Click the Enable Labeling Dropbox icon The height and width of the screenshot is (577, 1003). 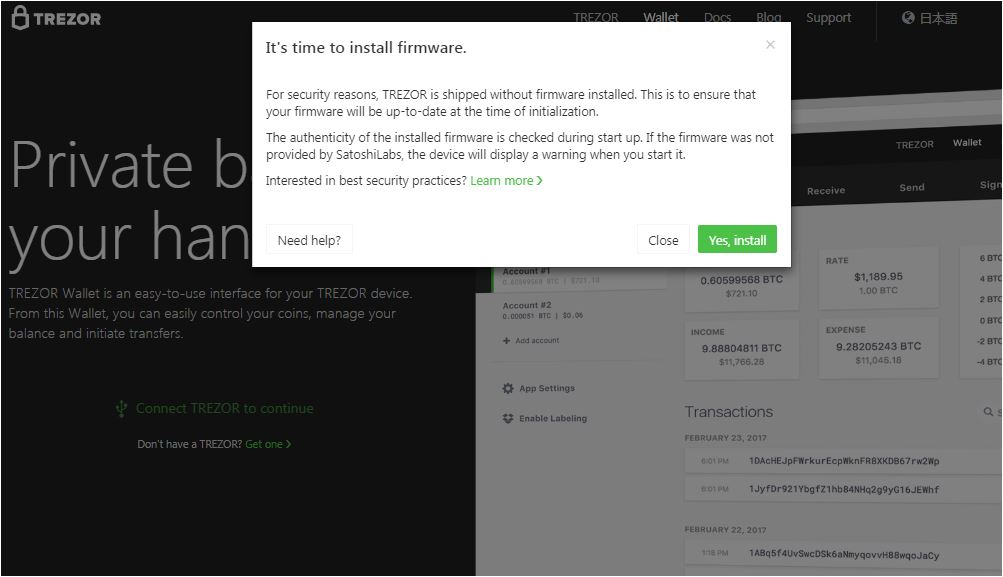[508, 418]
